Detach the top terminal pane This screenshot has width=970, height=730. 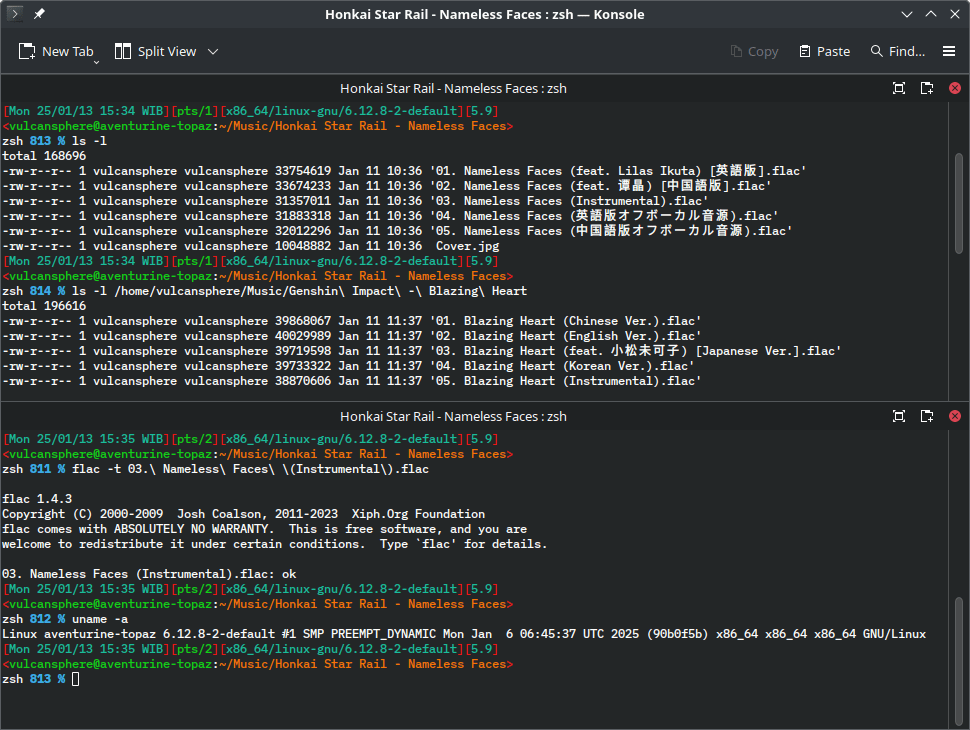(927, 88)
